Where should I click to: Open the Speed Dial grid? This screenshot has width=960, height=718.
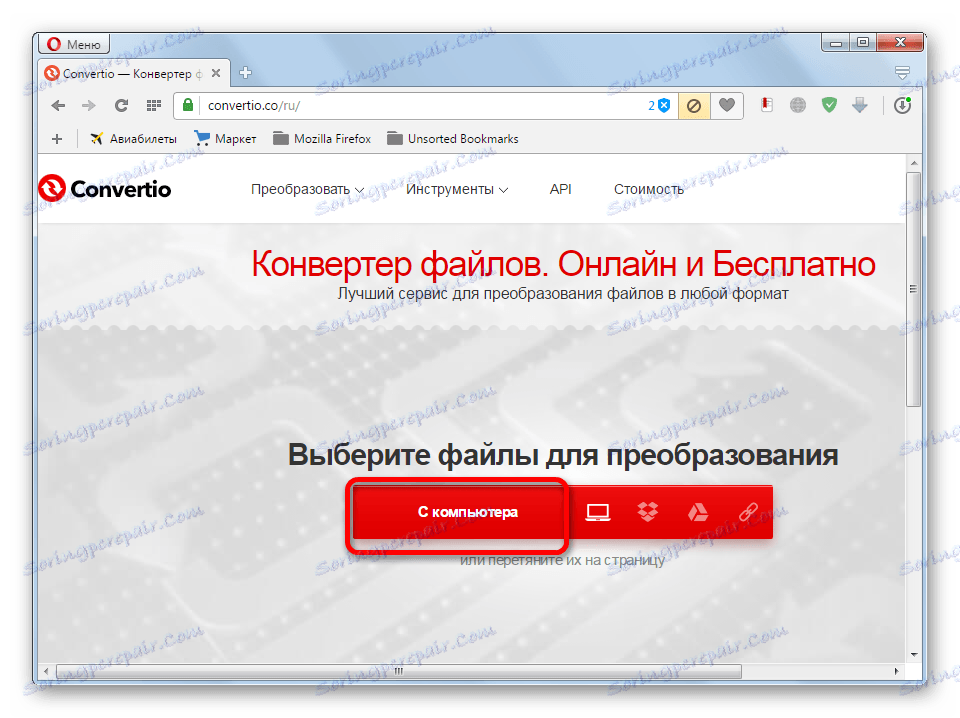coord(154,105)
